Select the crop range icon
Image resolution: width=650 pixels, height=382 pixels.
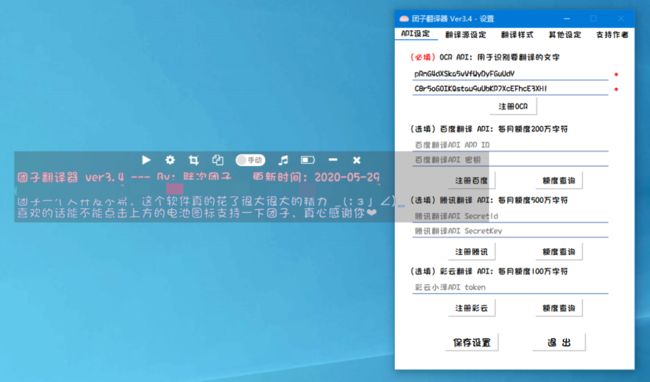click(x=194, y=160)
